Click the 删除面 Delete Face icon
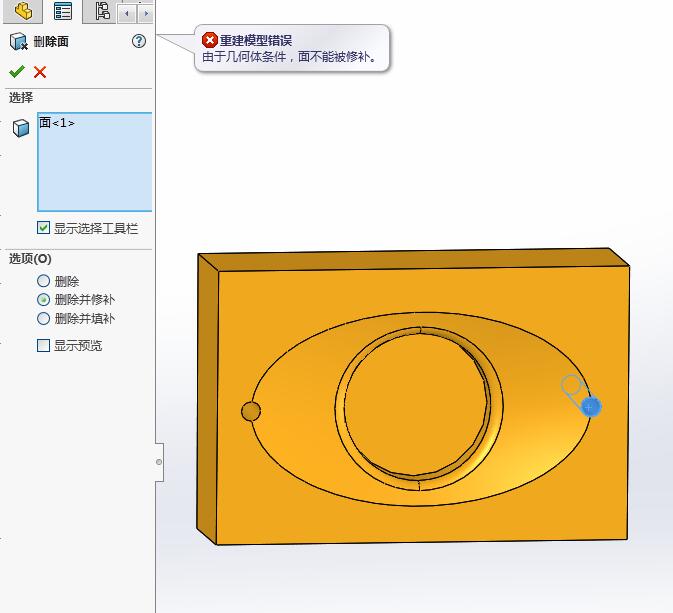Image resolution: width=673 pixels, height=613 pixels. tap(18, 41)
